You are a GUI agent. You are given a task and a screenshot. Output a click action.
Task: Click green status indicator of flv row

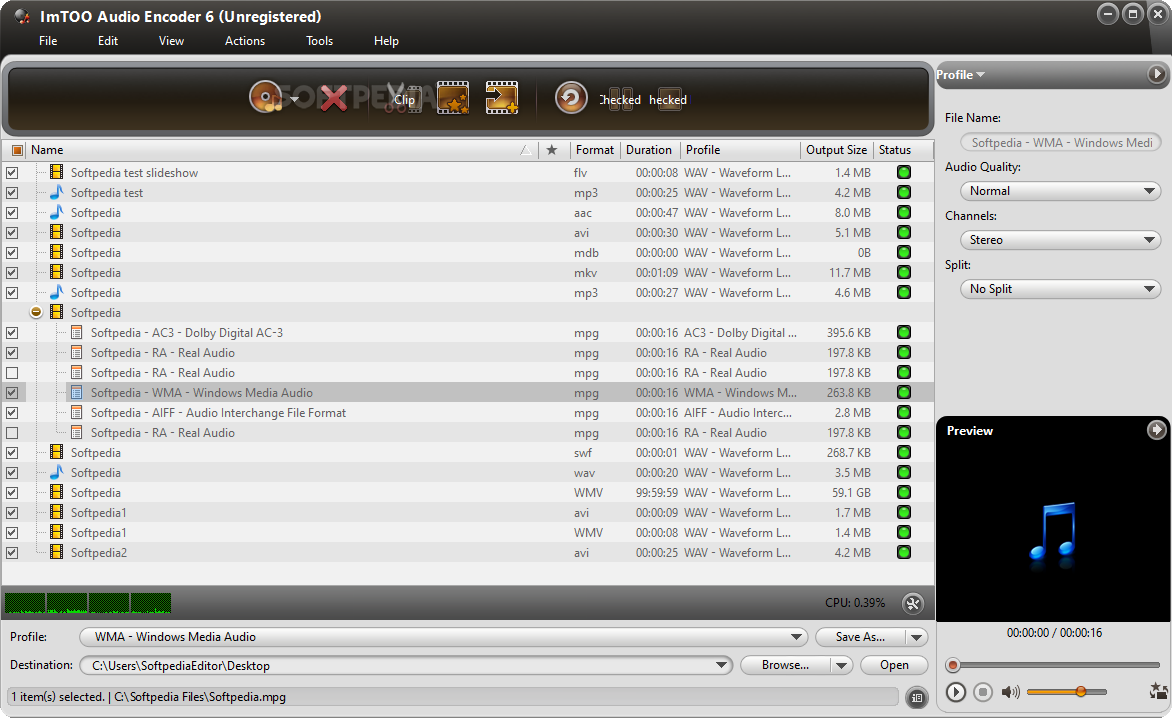pos(904,173)
